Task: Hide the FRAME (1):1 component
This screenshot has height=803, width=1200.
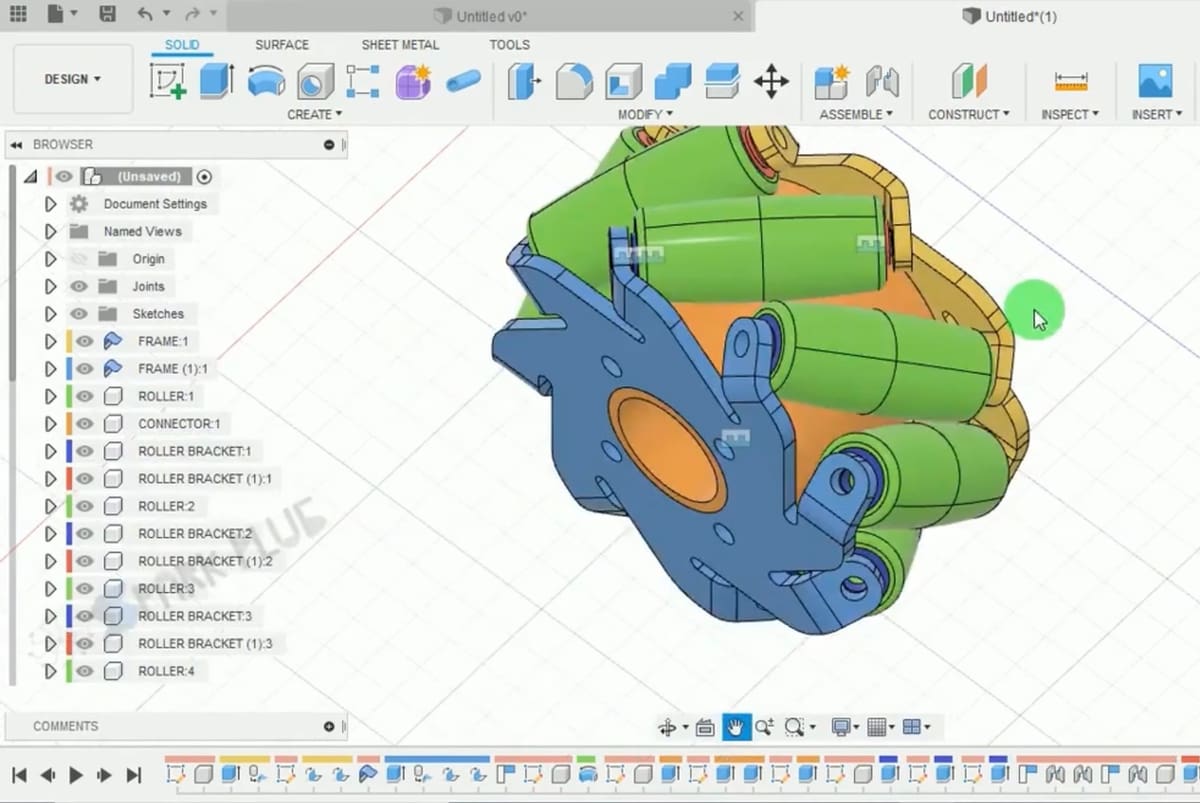Action: point(85,369)
